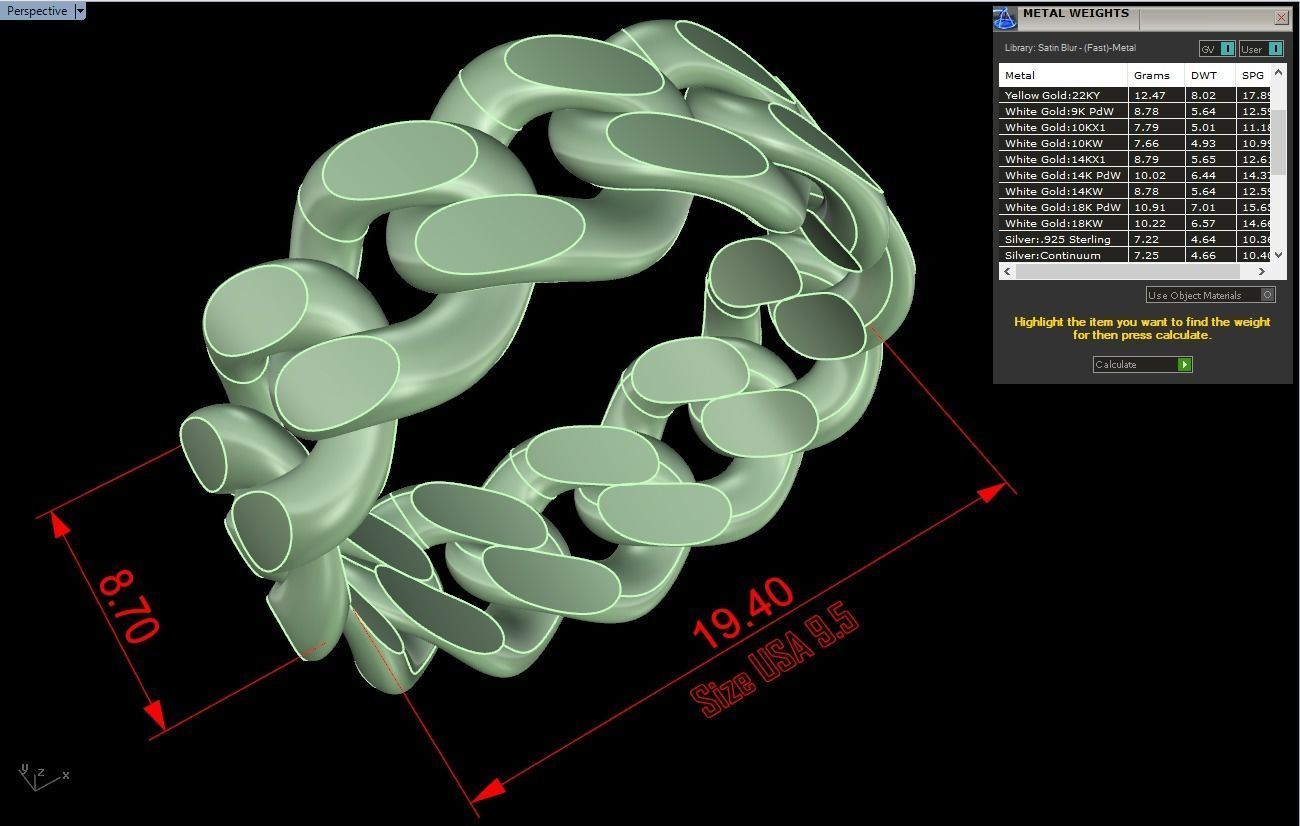The height and width of the screenshot is (826, 1300).
Task: Select the White Gold:14KX1 row
Action: coord(1135,159)
